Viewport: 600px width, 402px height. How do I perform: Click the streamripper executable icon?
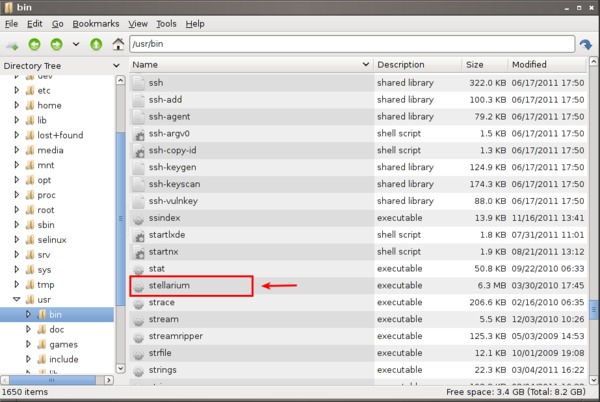point(139,337)
